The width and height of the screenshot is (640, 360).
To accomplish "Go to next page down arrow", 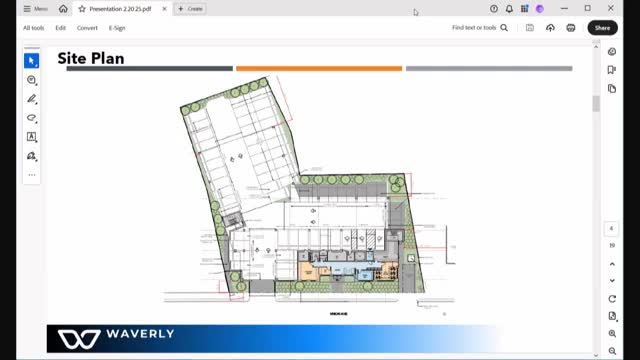I will [612, 280].
